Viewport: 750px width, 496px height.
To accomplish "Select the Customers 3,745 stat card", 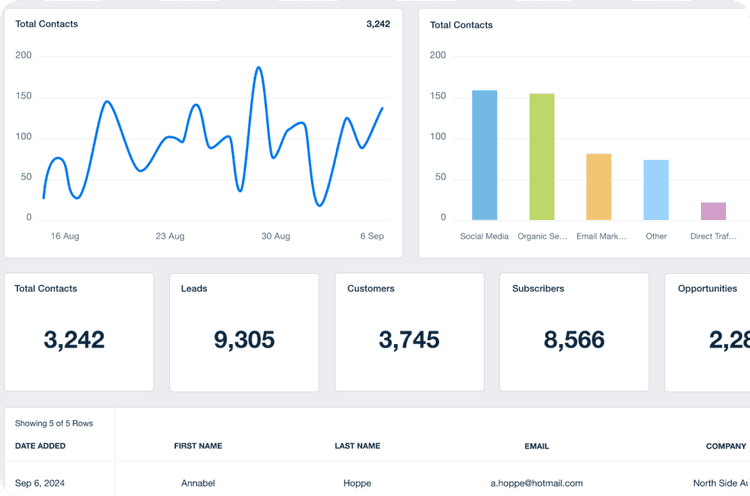I will pos(409,332).
